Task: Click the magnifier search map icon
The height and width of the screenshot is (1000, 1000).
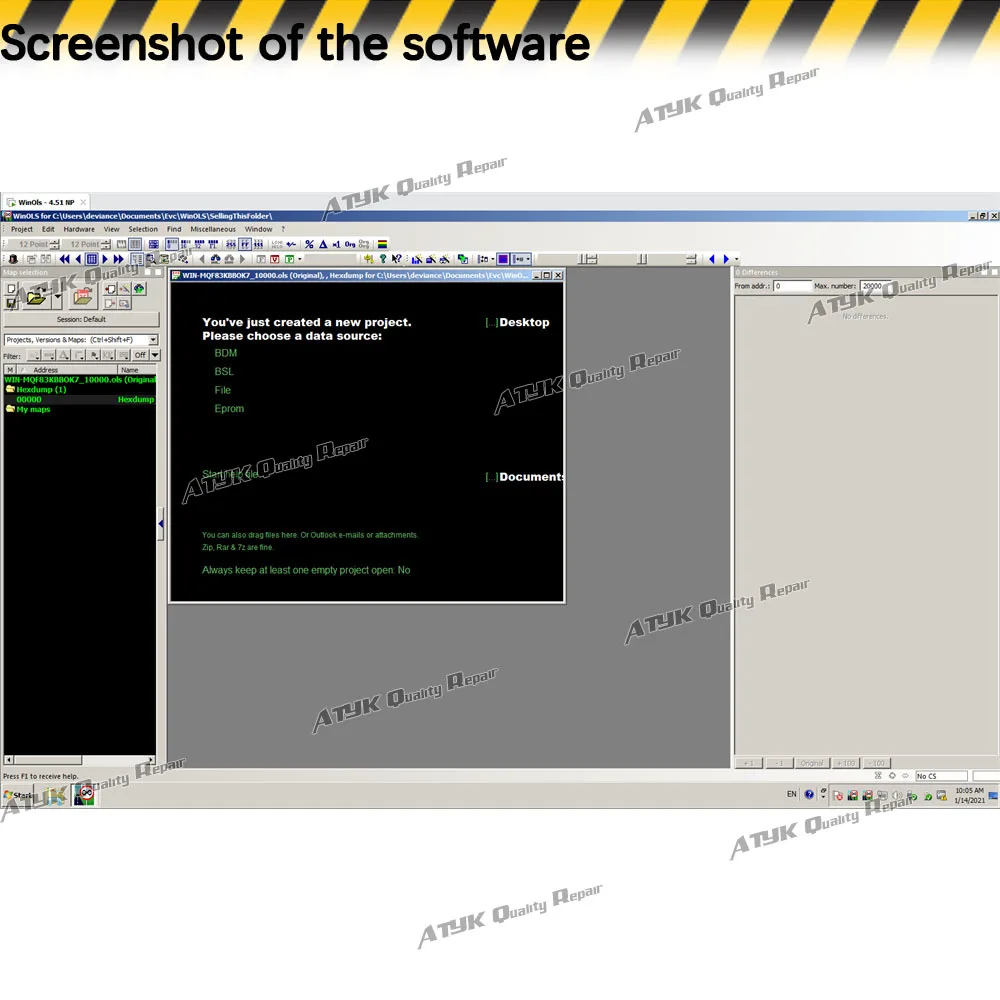Action: (x=151, y=260)
